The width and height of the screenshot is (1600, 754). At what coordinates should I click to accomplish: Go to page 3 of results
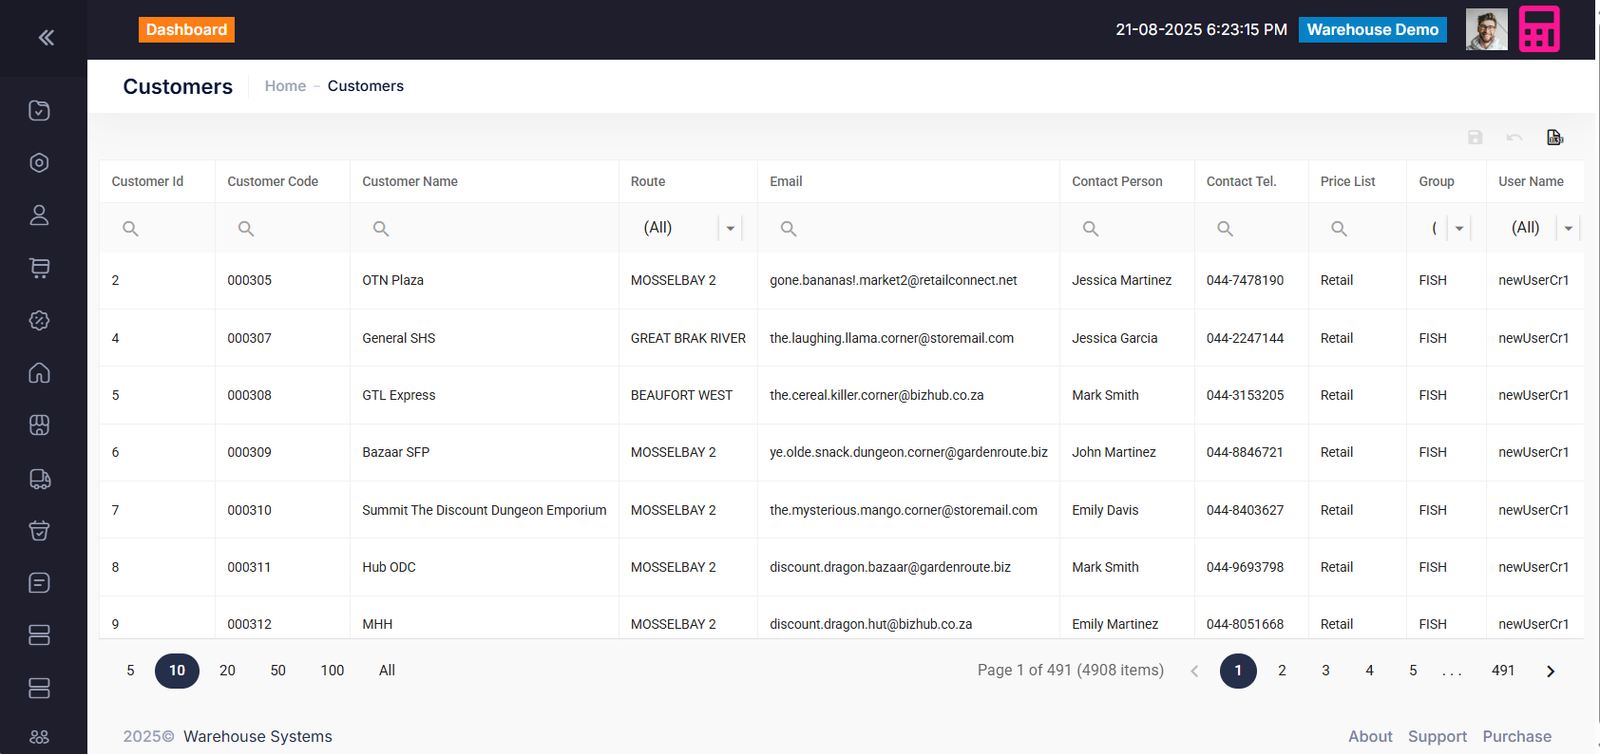pos(1325,671)
